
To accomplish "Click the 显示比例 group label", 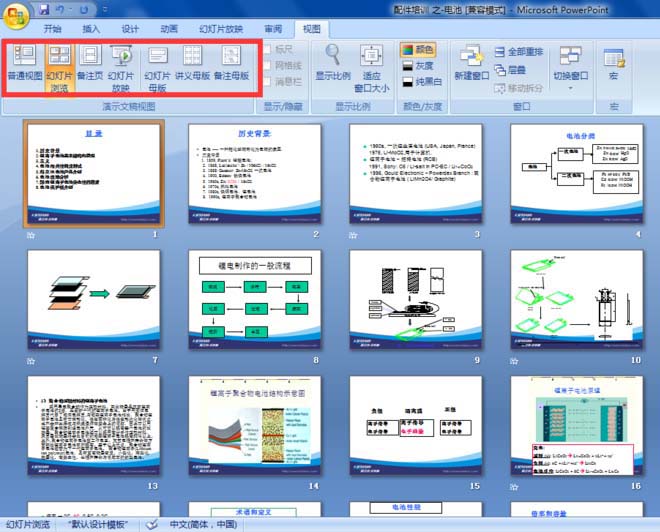I will (353, 106).
